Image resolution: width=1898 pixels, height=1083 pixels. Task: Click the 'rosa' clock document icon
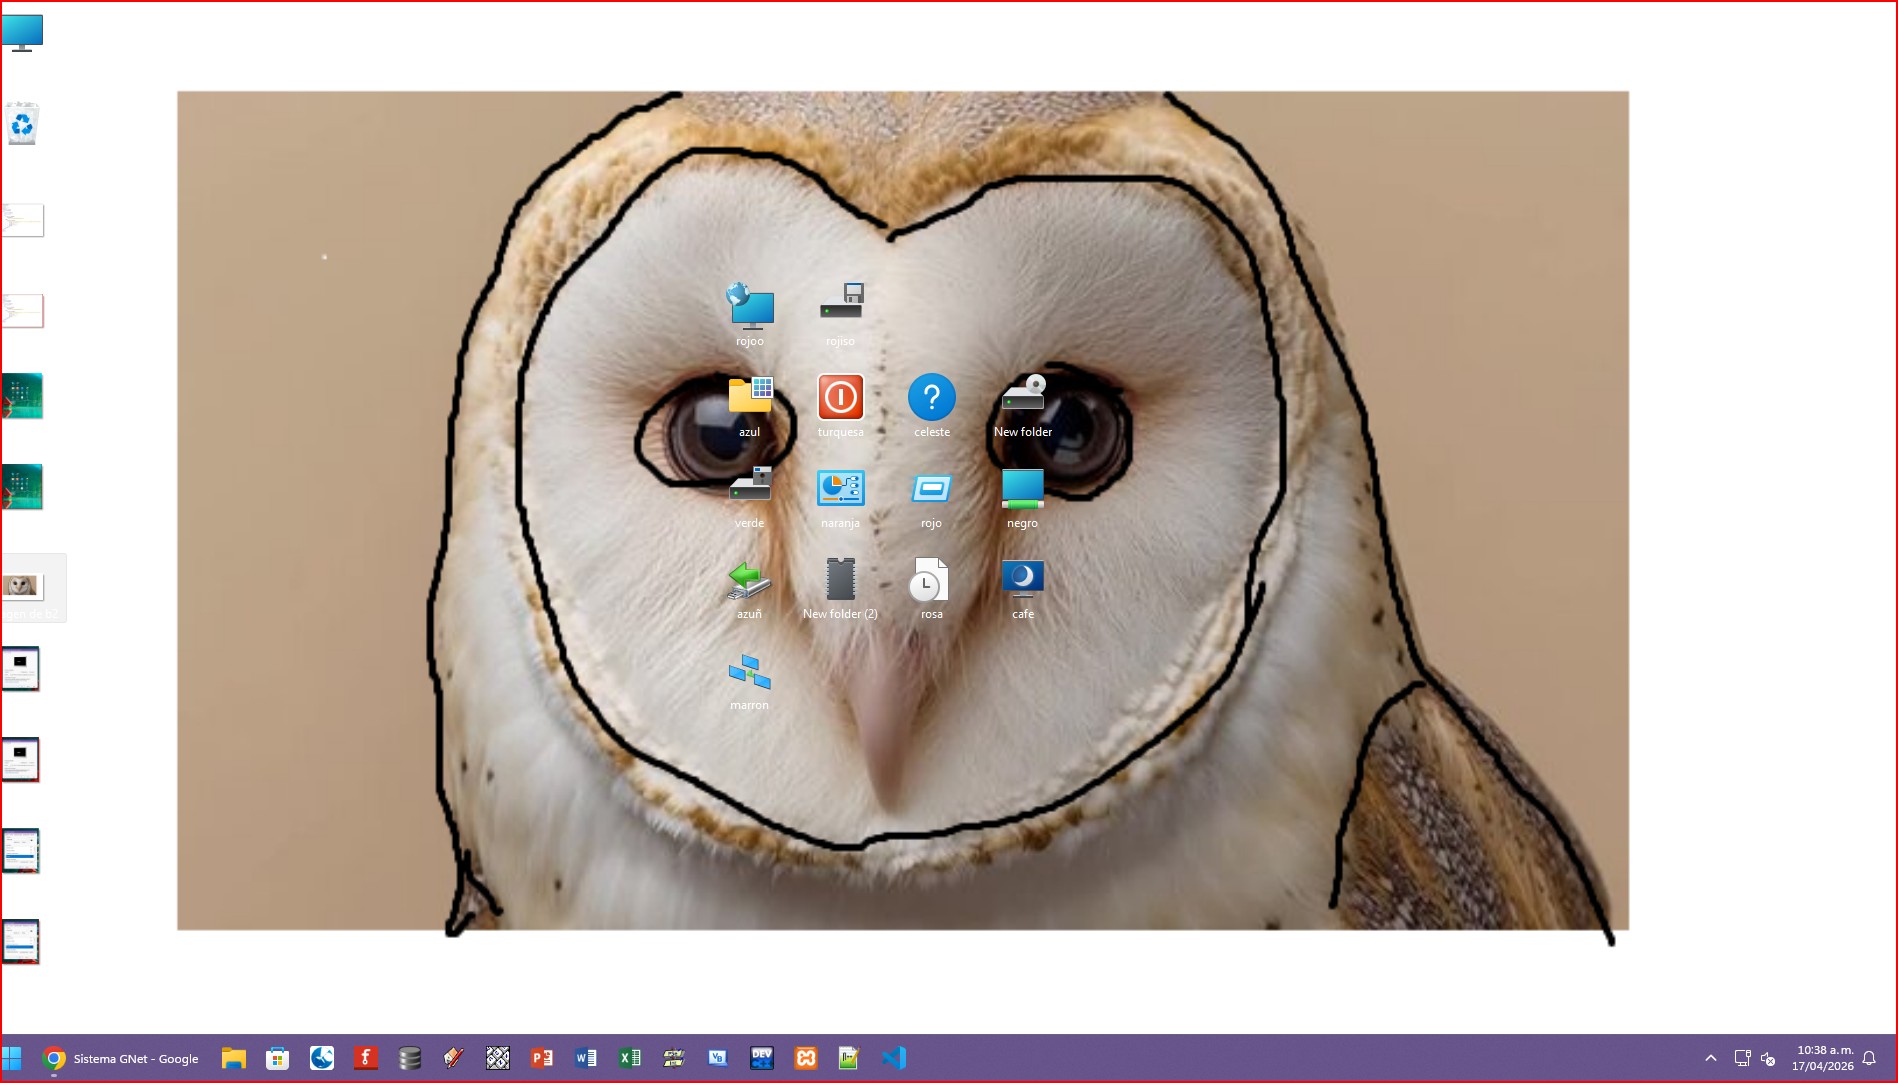931,580
